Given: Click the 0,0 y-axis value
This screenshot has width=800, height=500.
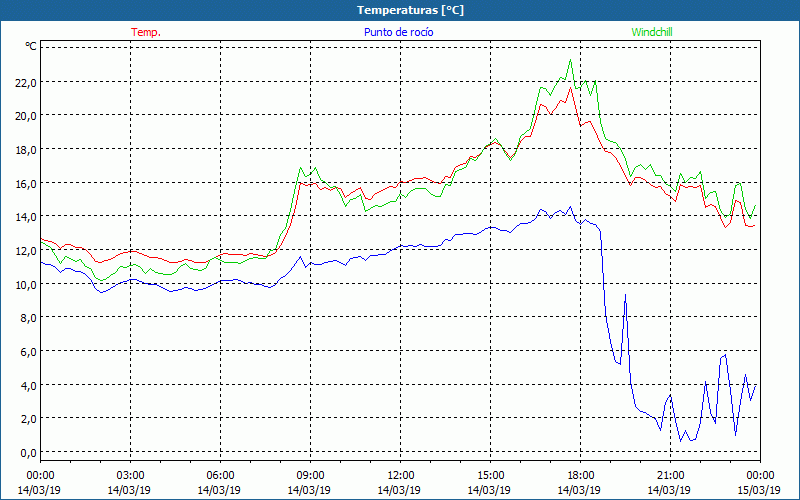Looking at the screenshot, I should pos(28,453).
